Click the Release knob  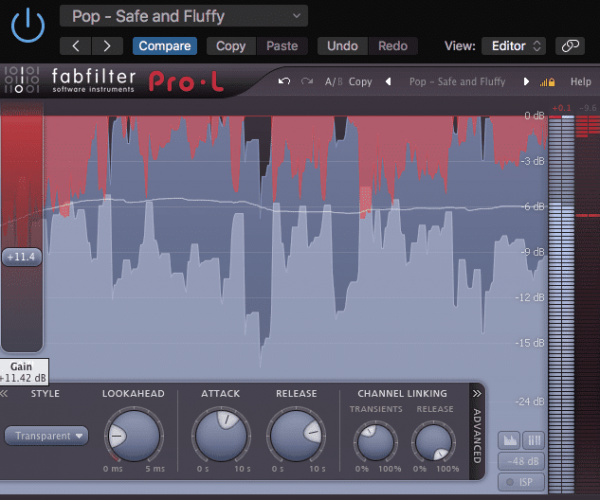point(296,436)
